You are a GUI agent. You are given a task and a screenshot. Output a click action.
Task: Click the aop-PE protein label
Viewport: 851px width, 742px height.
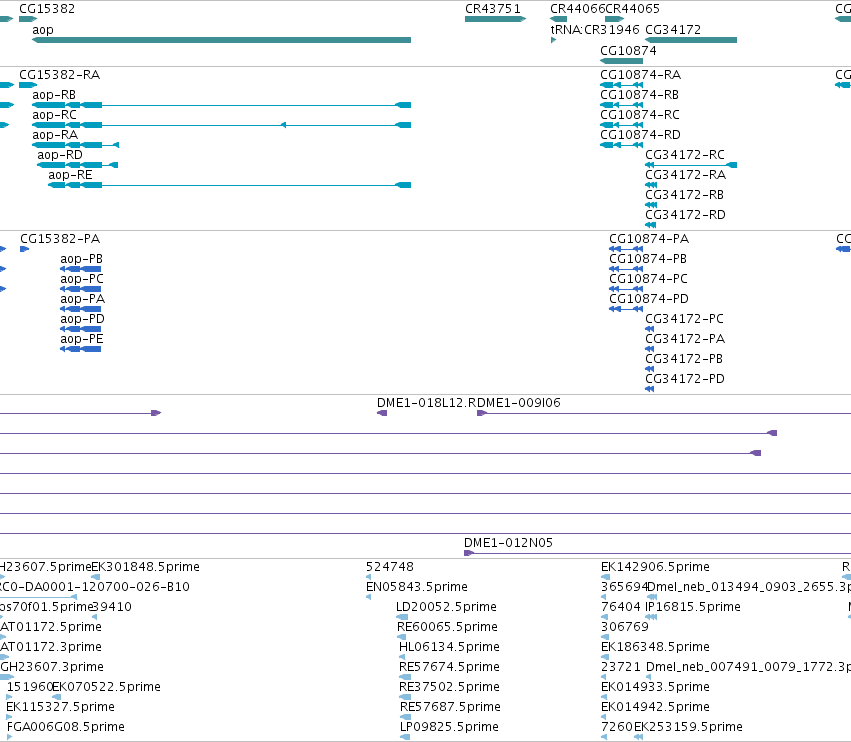[81, 339]
